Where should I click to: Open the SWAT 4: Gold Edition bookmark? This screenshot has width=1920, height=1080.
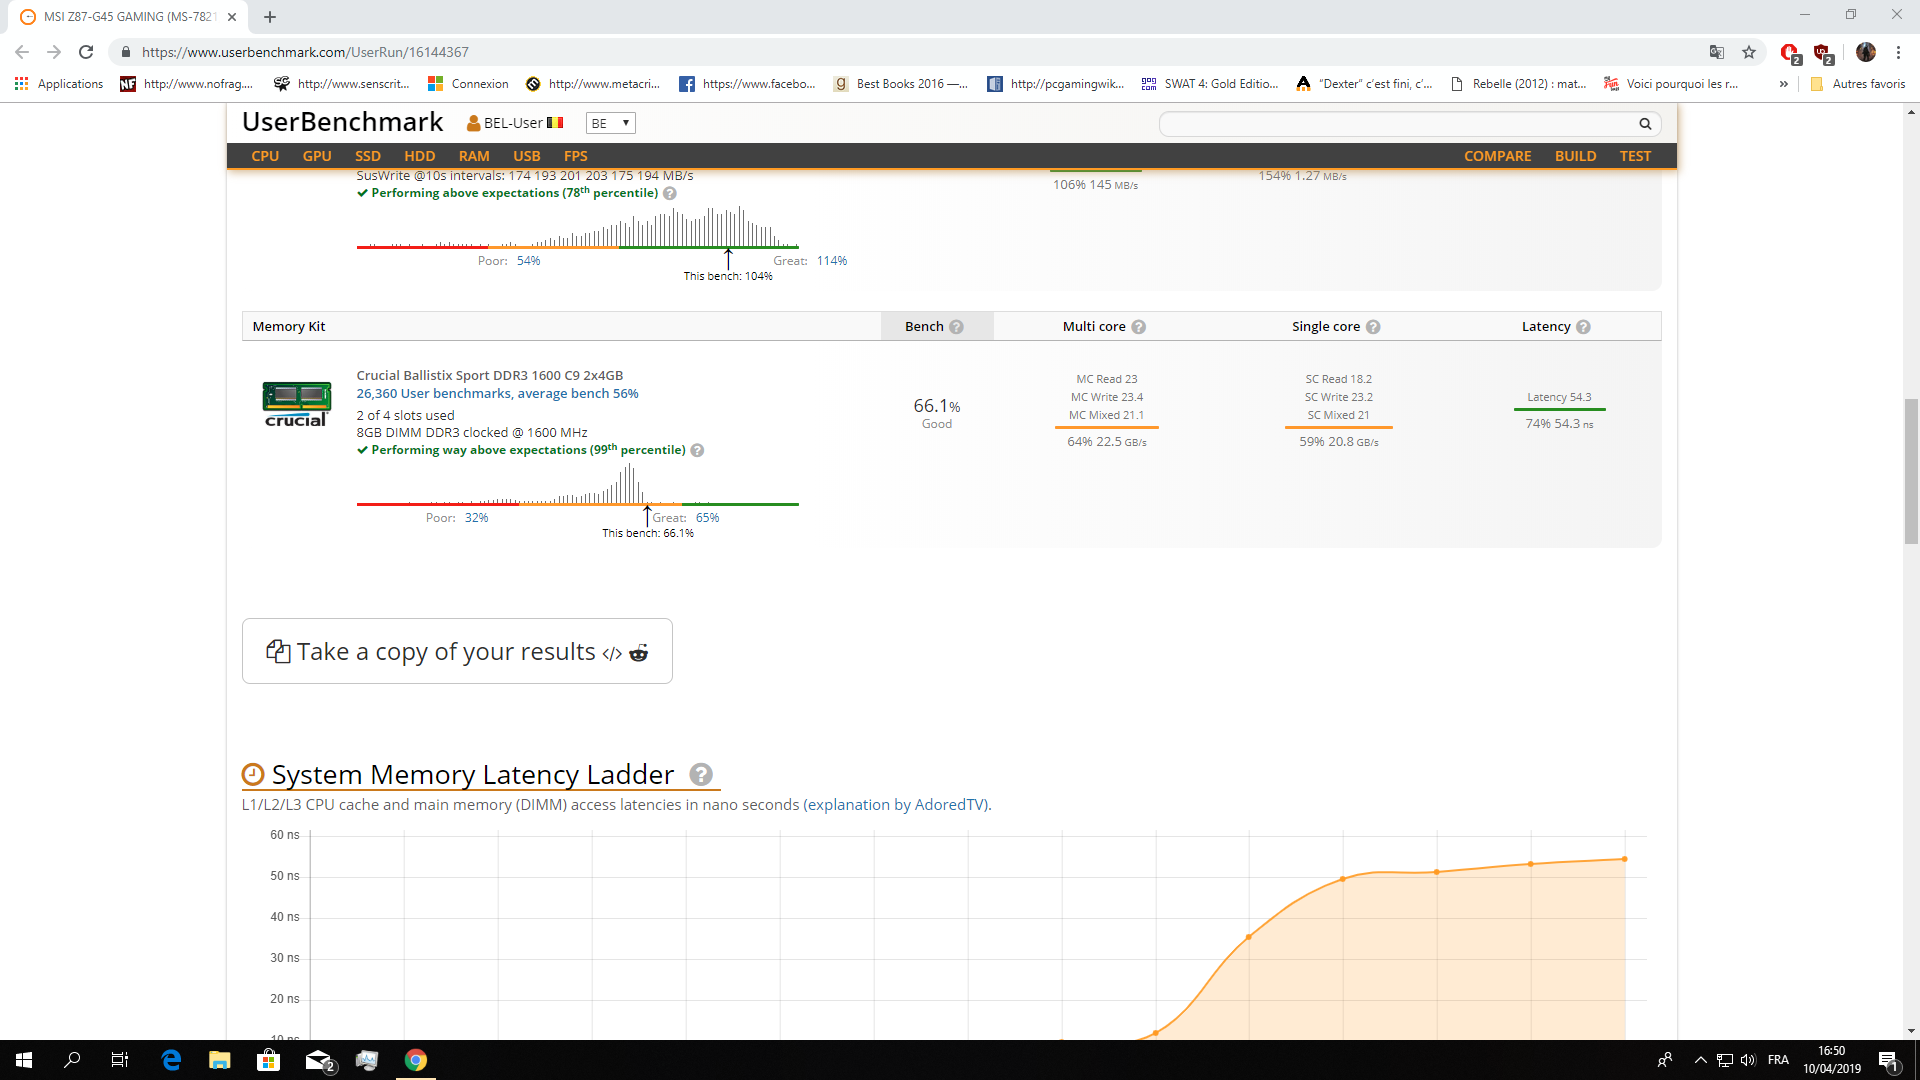[1210, 84]
